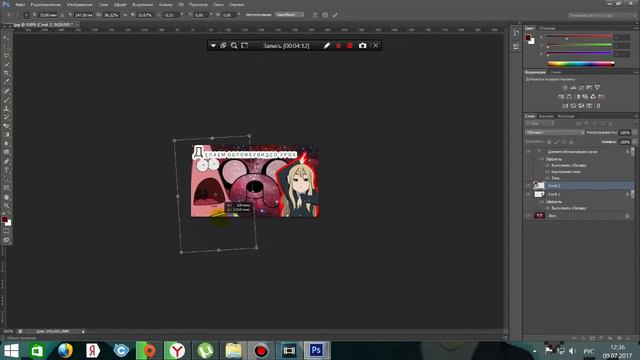Screen dimensions: 640x360
Task: Switch to warp mode in the options bar
Action: (315, 15)
